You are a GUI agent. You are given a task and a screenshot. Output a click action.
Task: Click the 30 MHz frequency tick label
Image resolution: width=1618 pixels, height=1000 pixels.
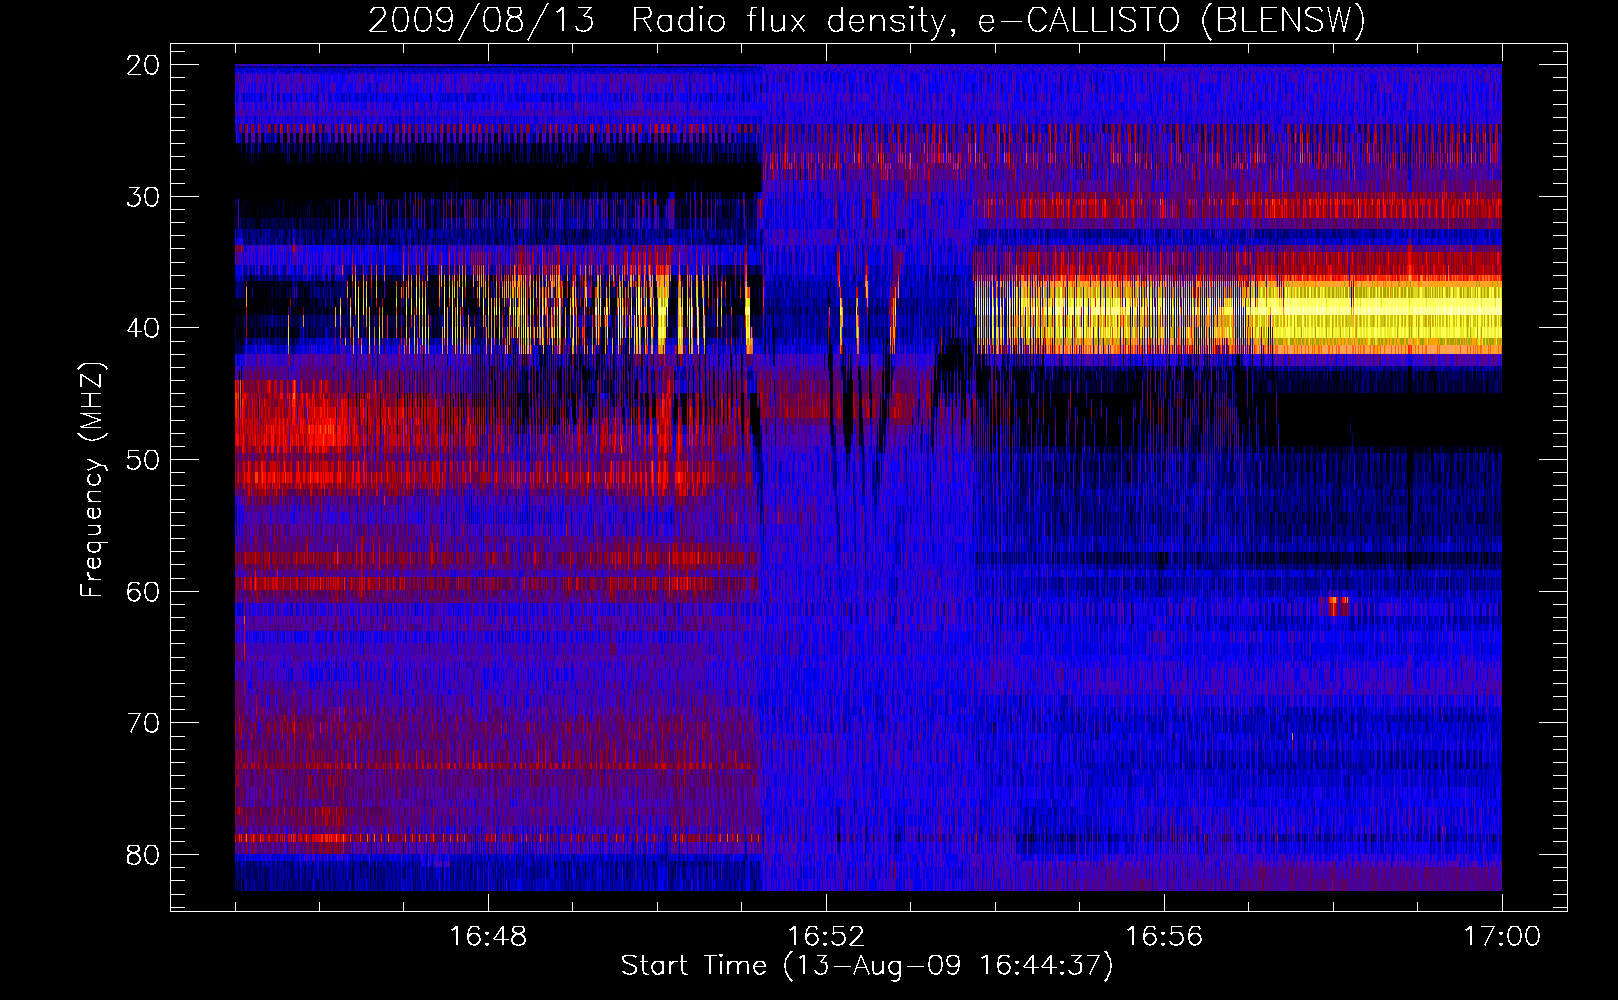(x=142, y=197)
